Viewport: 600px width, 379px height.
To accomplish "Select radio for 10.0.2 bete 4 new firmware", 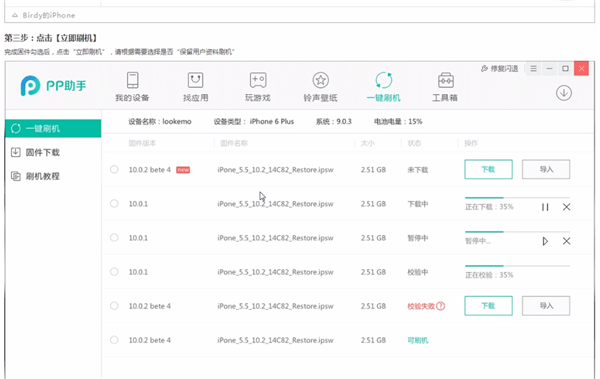I will pyautogui.click(x=114, y=169).
